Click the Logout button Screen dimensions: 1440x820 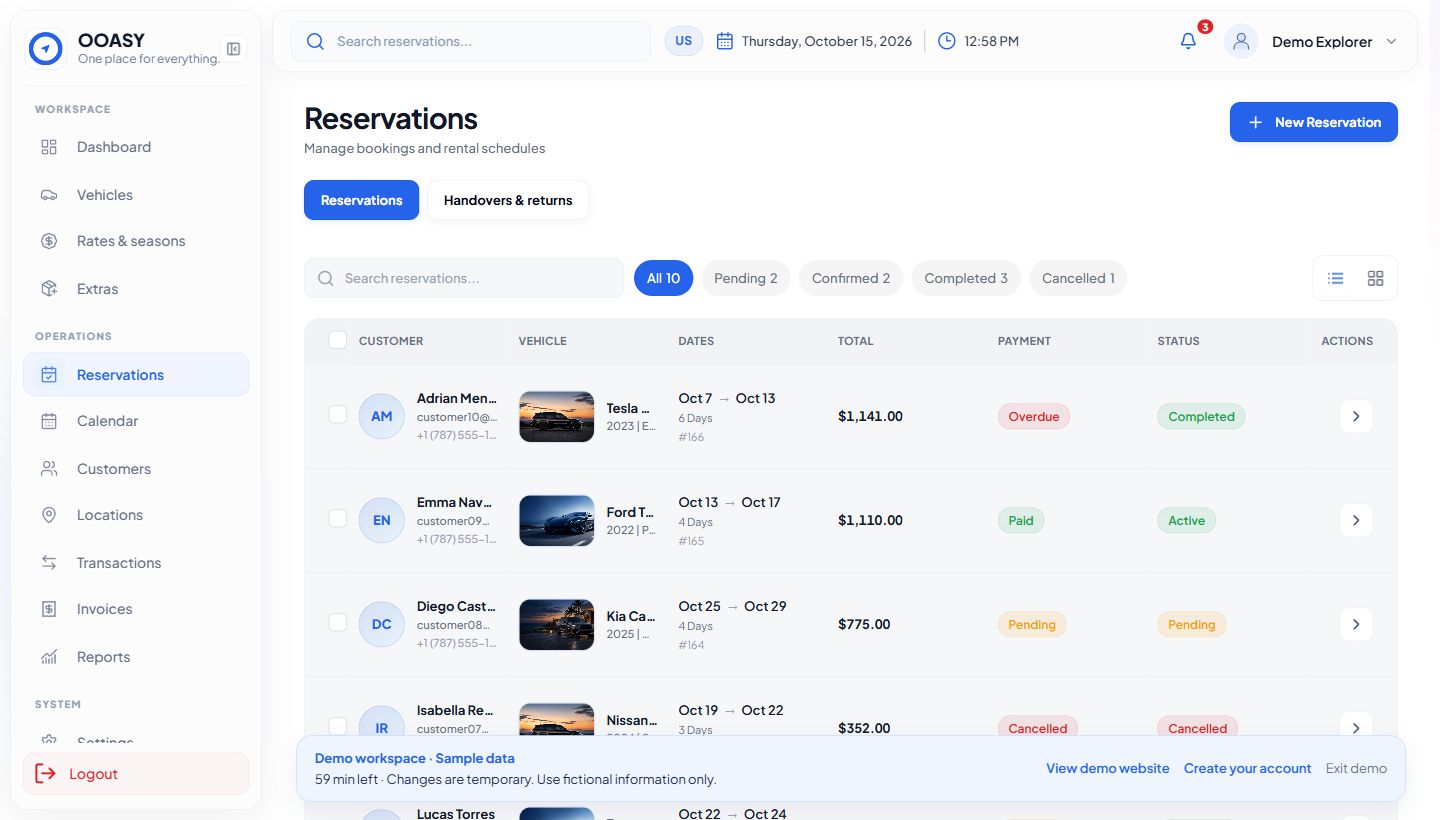click(x=136, y=774)
